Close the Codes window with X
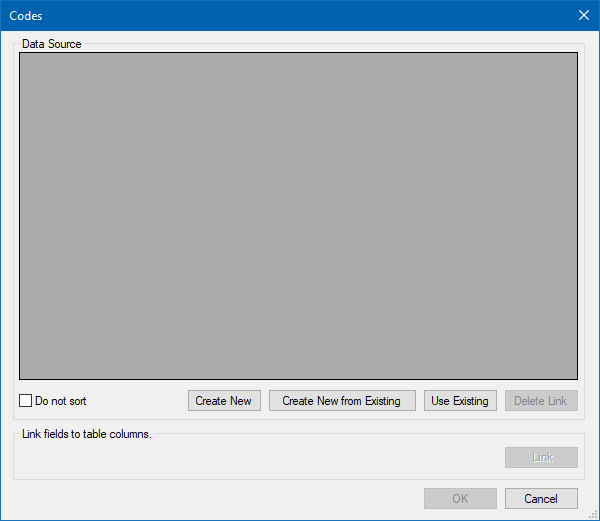This screenshot has width=600, height=521. pyautogui.click(x=584, y=15)
